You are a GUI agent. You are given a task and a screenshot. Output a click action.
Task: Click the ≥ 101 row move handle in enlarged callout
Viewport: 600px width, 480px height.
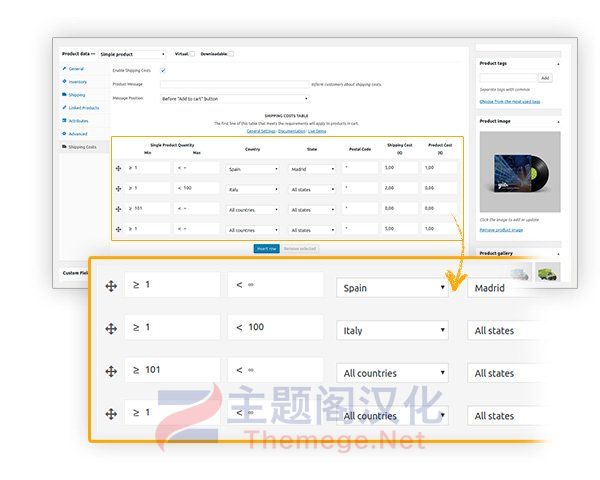click(x=111, y=371)
